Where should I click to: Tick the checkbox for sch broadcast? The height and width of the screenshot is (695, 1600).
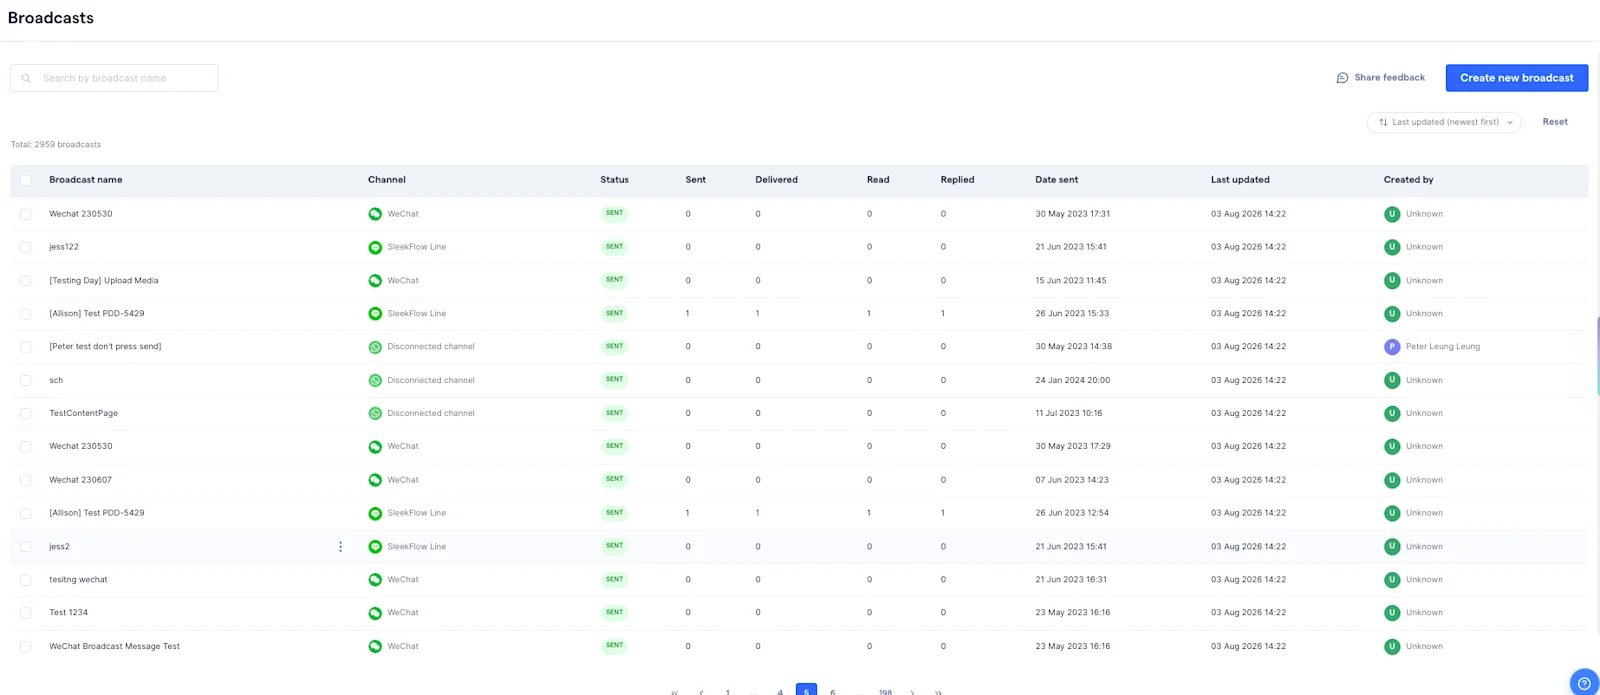tap(26, 380)
